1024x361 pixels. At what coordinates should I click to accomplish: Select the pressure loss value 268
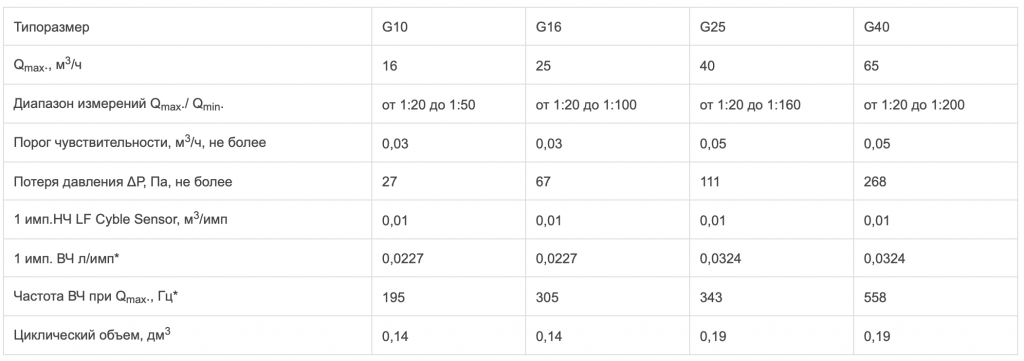pos(875,181)
